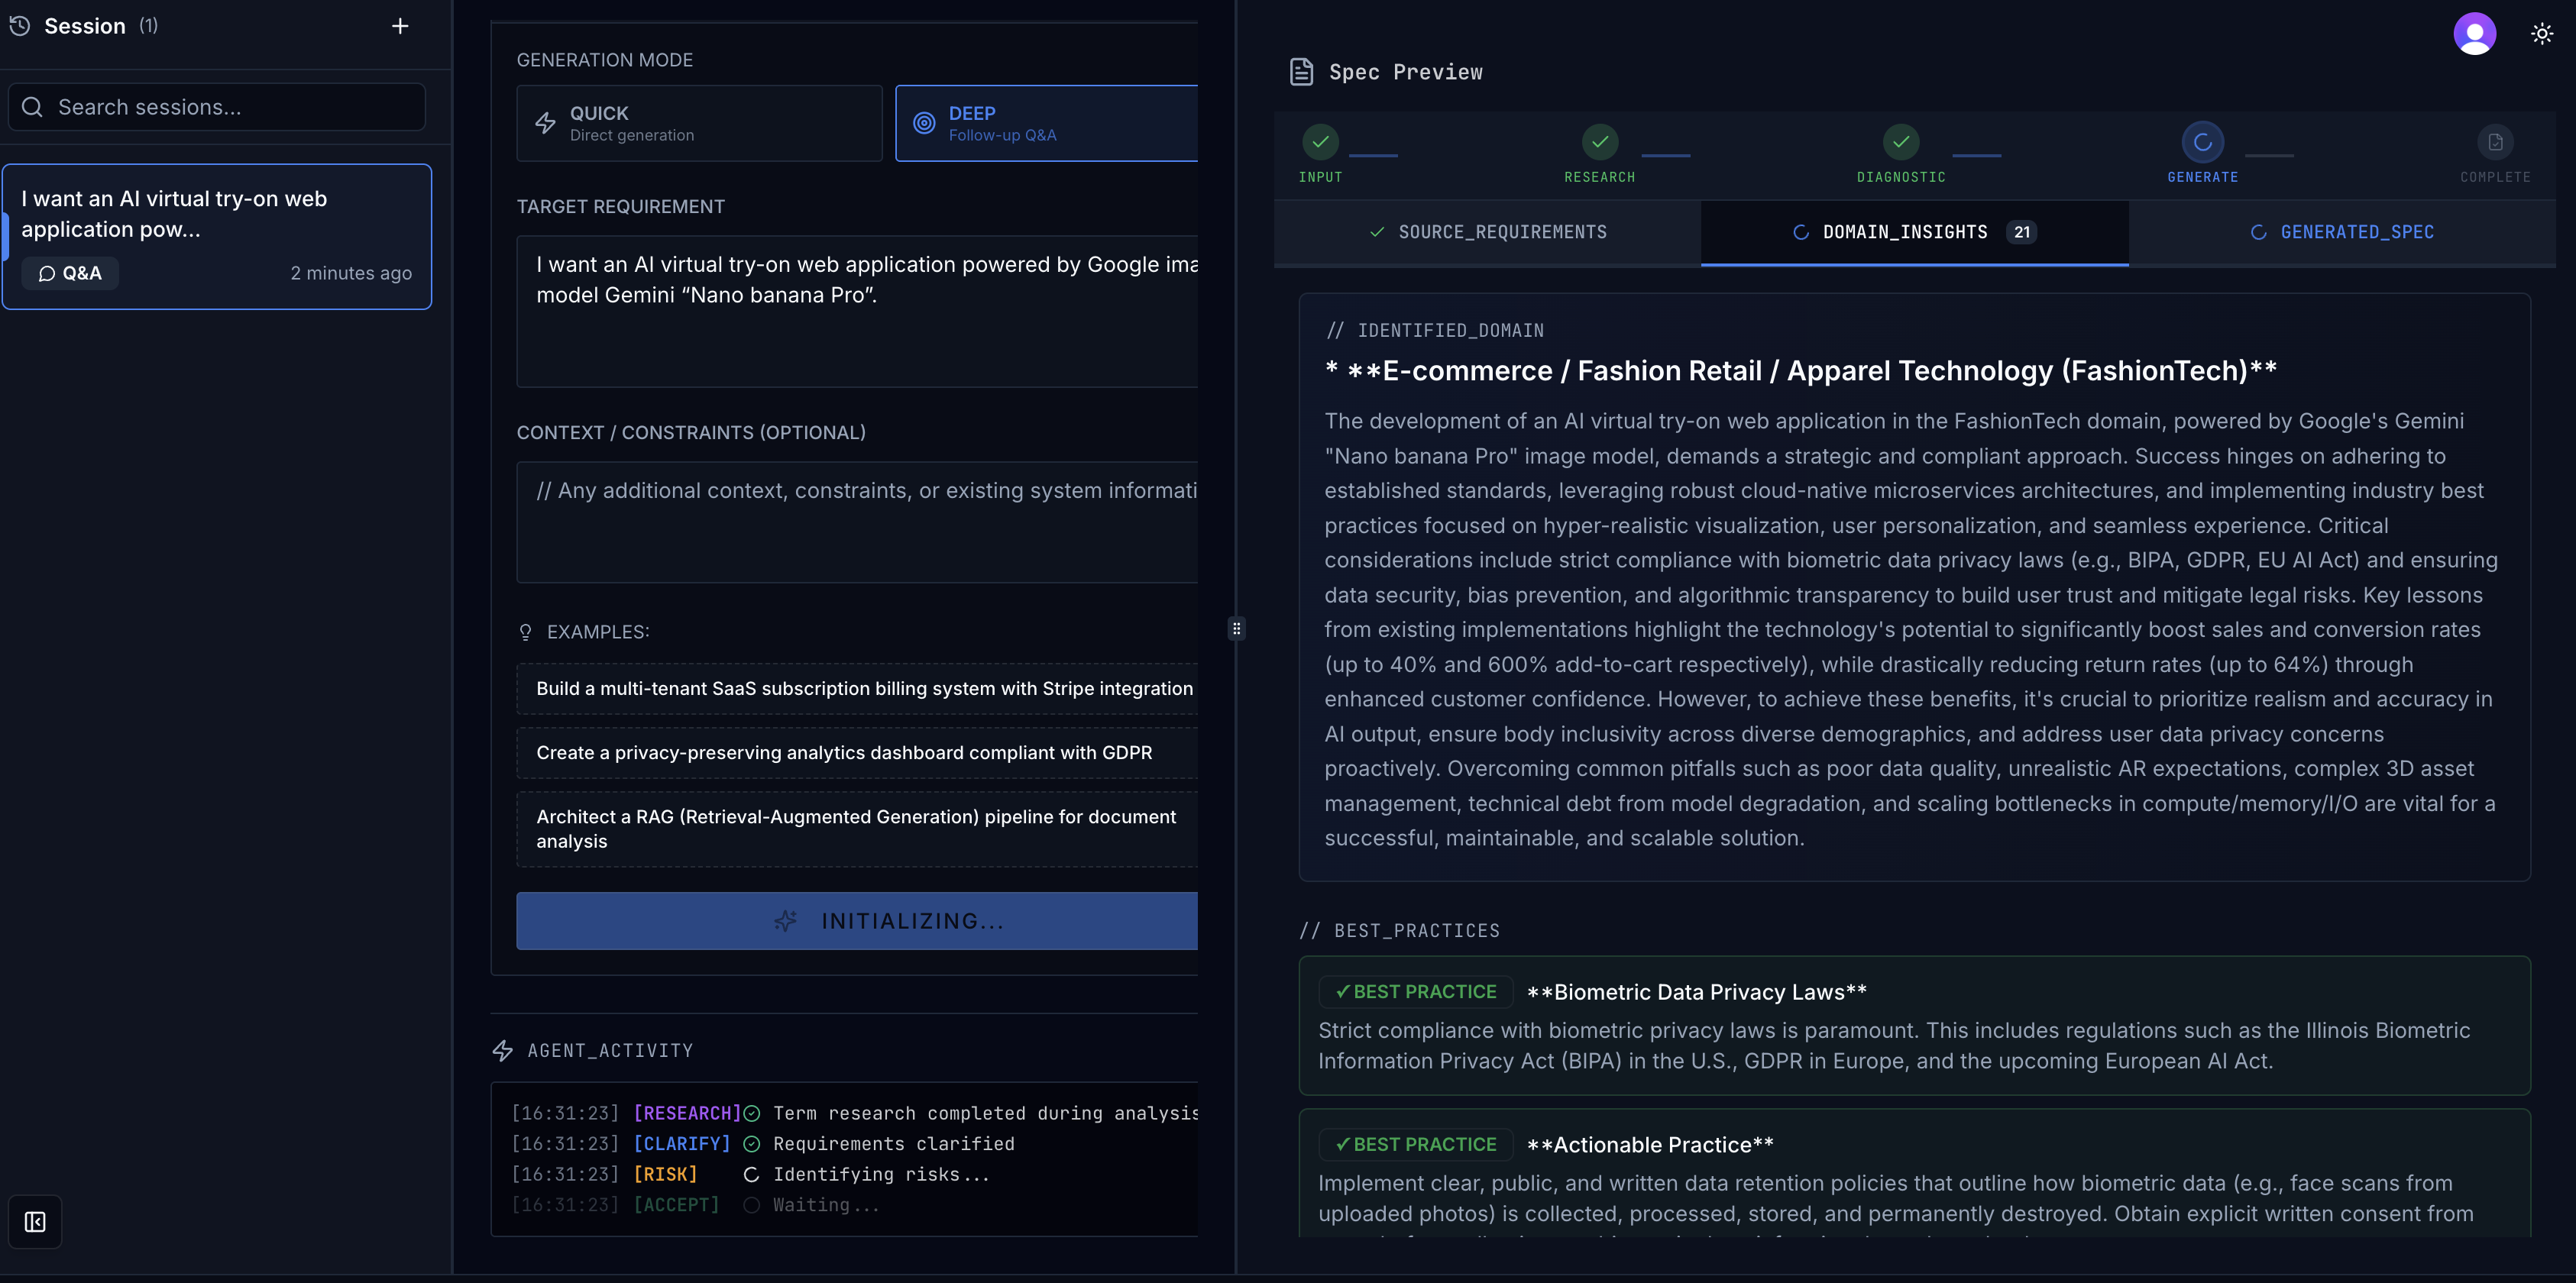The height and width of the screenshot is (1283, 2576).
Task: Use the Stripe billing system example
Action: (863, 688)
